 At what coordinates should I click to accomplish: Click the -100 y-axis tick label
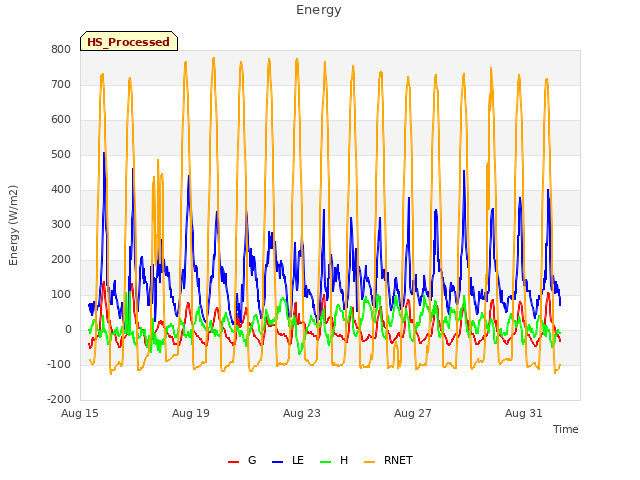[59, 364]
